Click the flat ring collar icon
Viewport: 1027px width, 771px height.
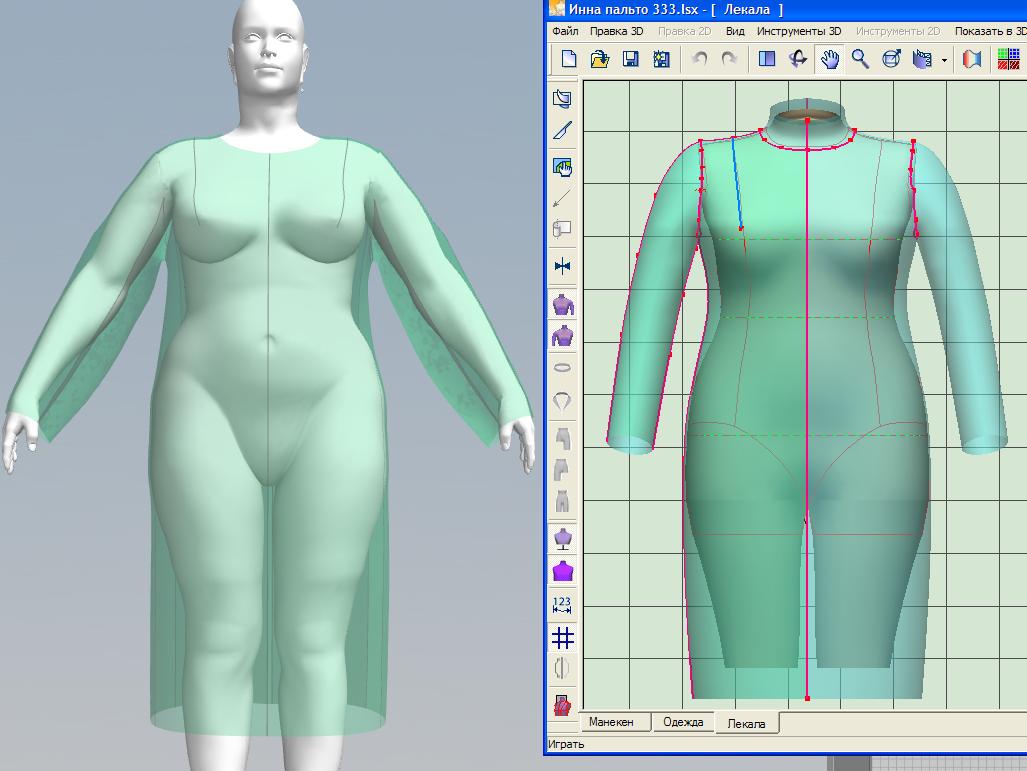pos(562,367)
